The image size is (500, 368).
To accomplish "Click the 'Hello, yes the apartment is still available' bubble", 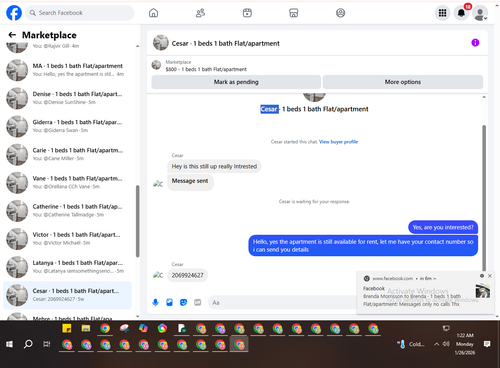I will (363, 246).
